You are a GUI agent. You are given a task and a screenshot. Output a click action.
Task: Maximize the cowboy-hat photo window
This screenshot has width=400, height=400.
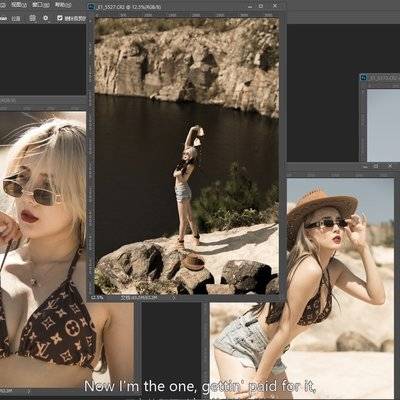[x=376, y=166]
